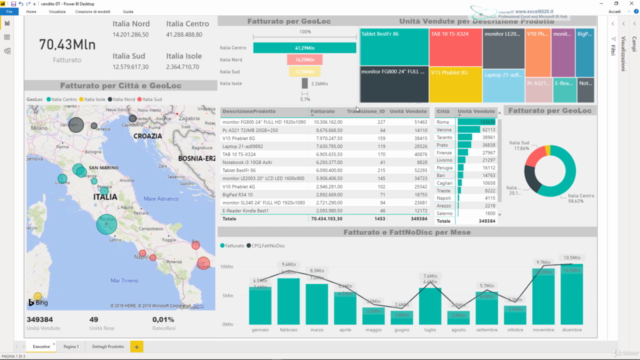Click the Bing logo on map

[x=38, y=302]
